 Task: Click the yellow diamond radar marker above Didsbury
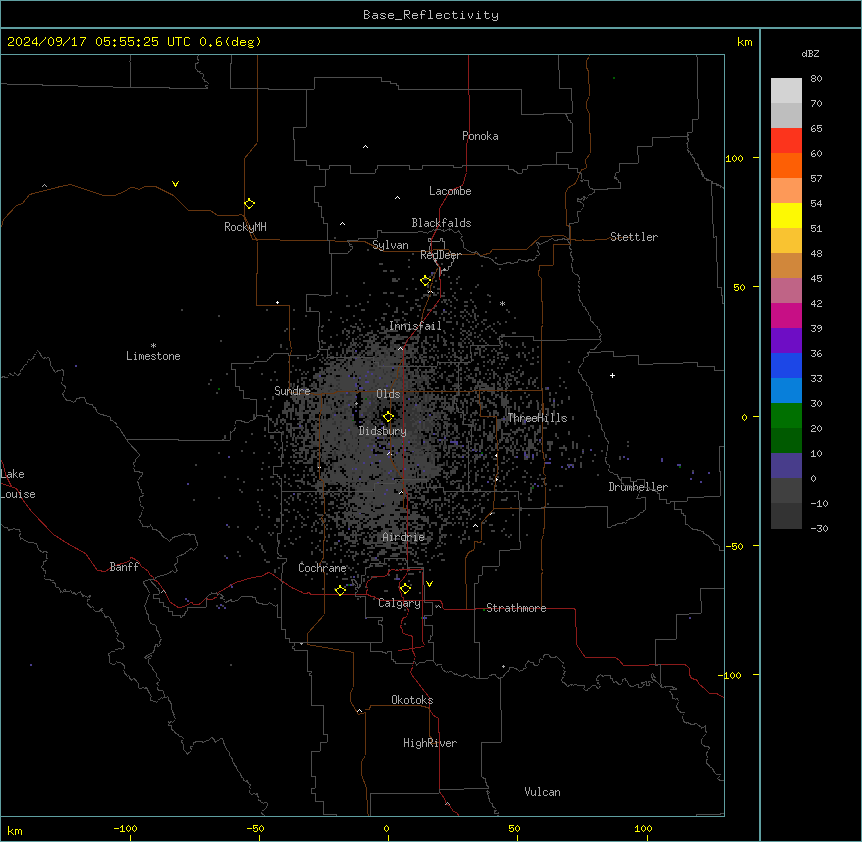[x=388, y=417]
